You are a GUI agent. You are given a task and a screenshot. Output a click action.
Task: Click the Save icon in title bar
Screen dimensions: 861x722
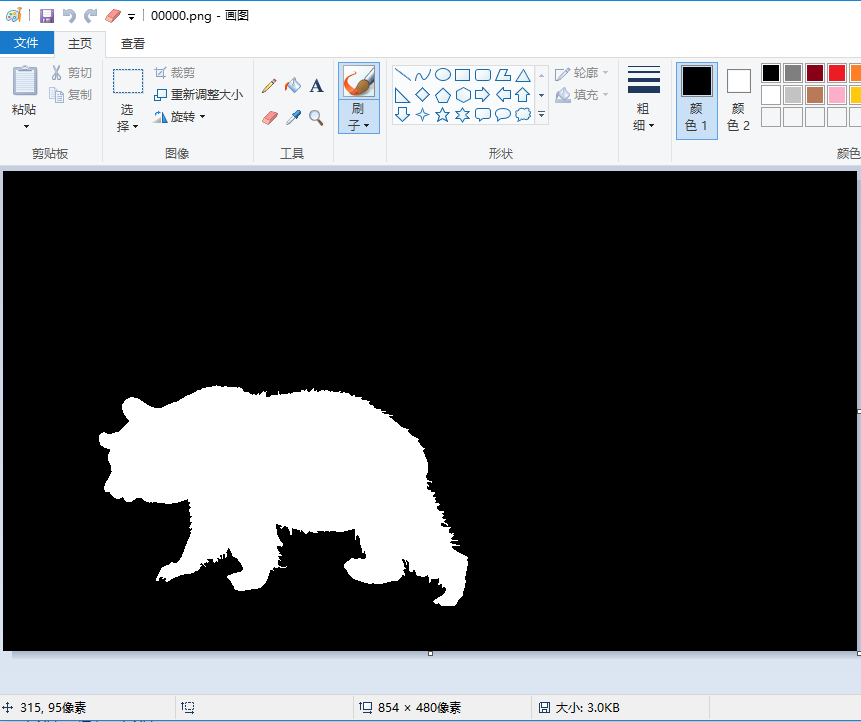coord(47,16)
